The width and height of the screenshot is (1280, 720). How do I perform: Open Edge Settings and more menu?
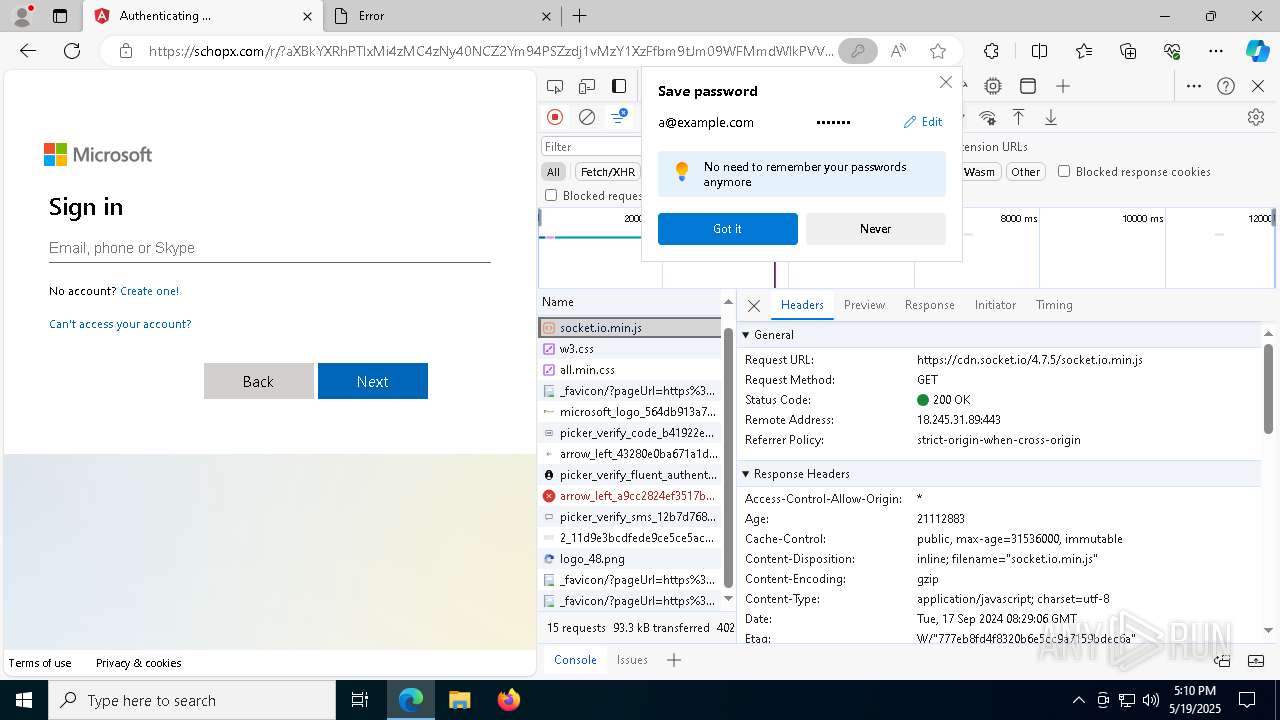pyautogui.click(x=1216, y=51)
